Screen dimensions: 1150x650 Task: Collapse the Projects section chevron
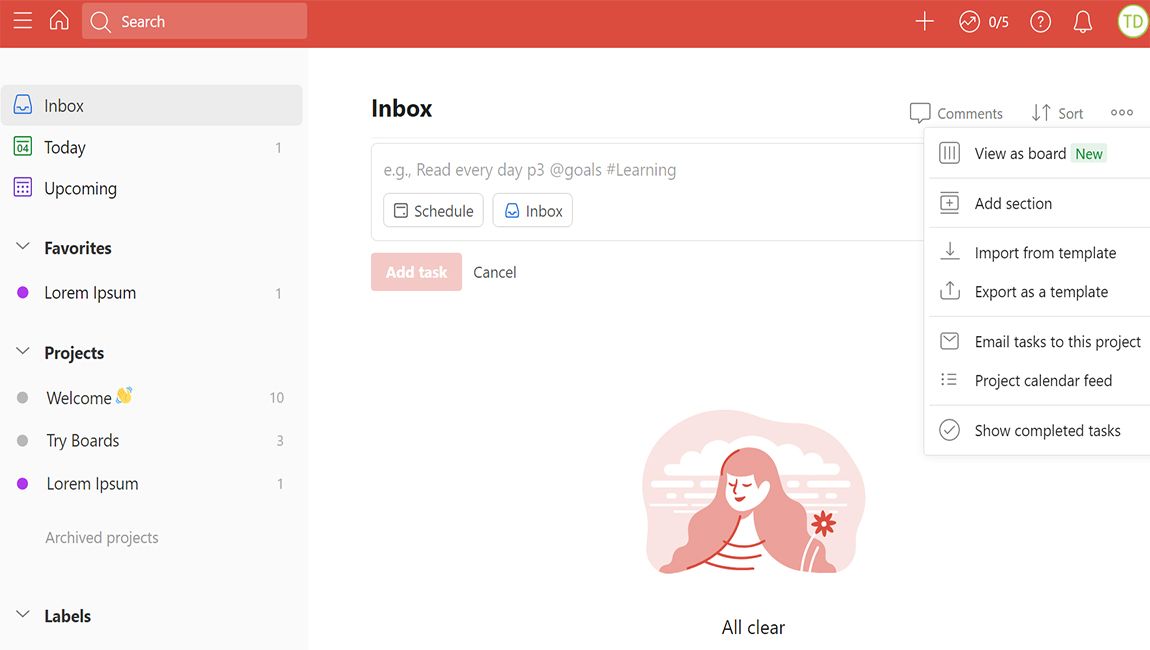(x=23, y=352)
